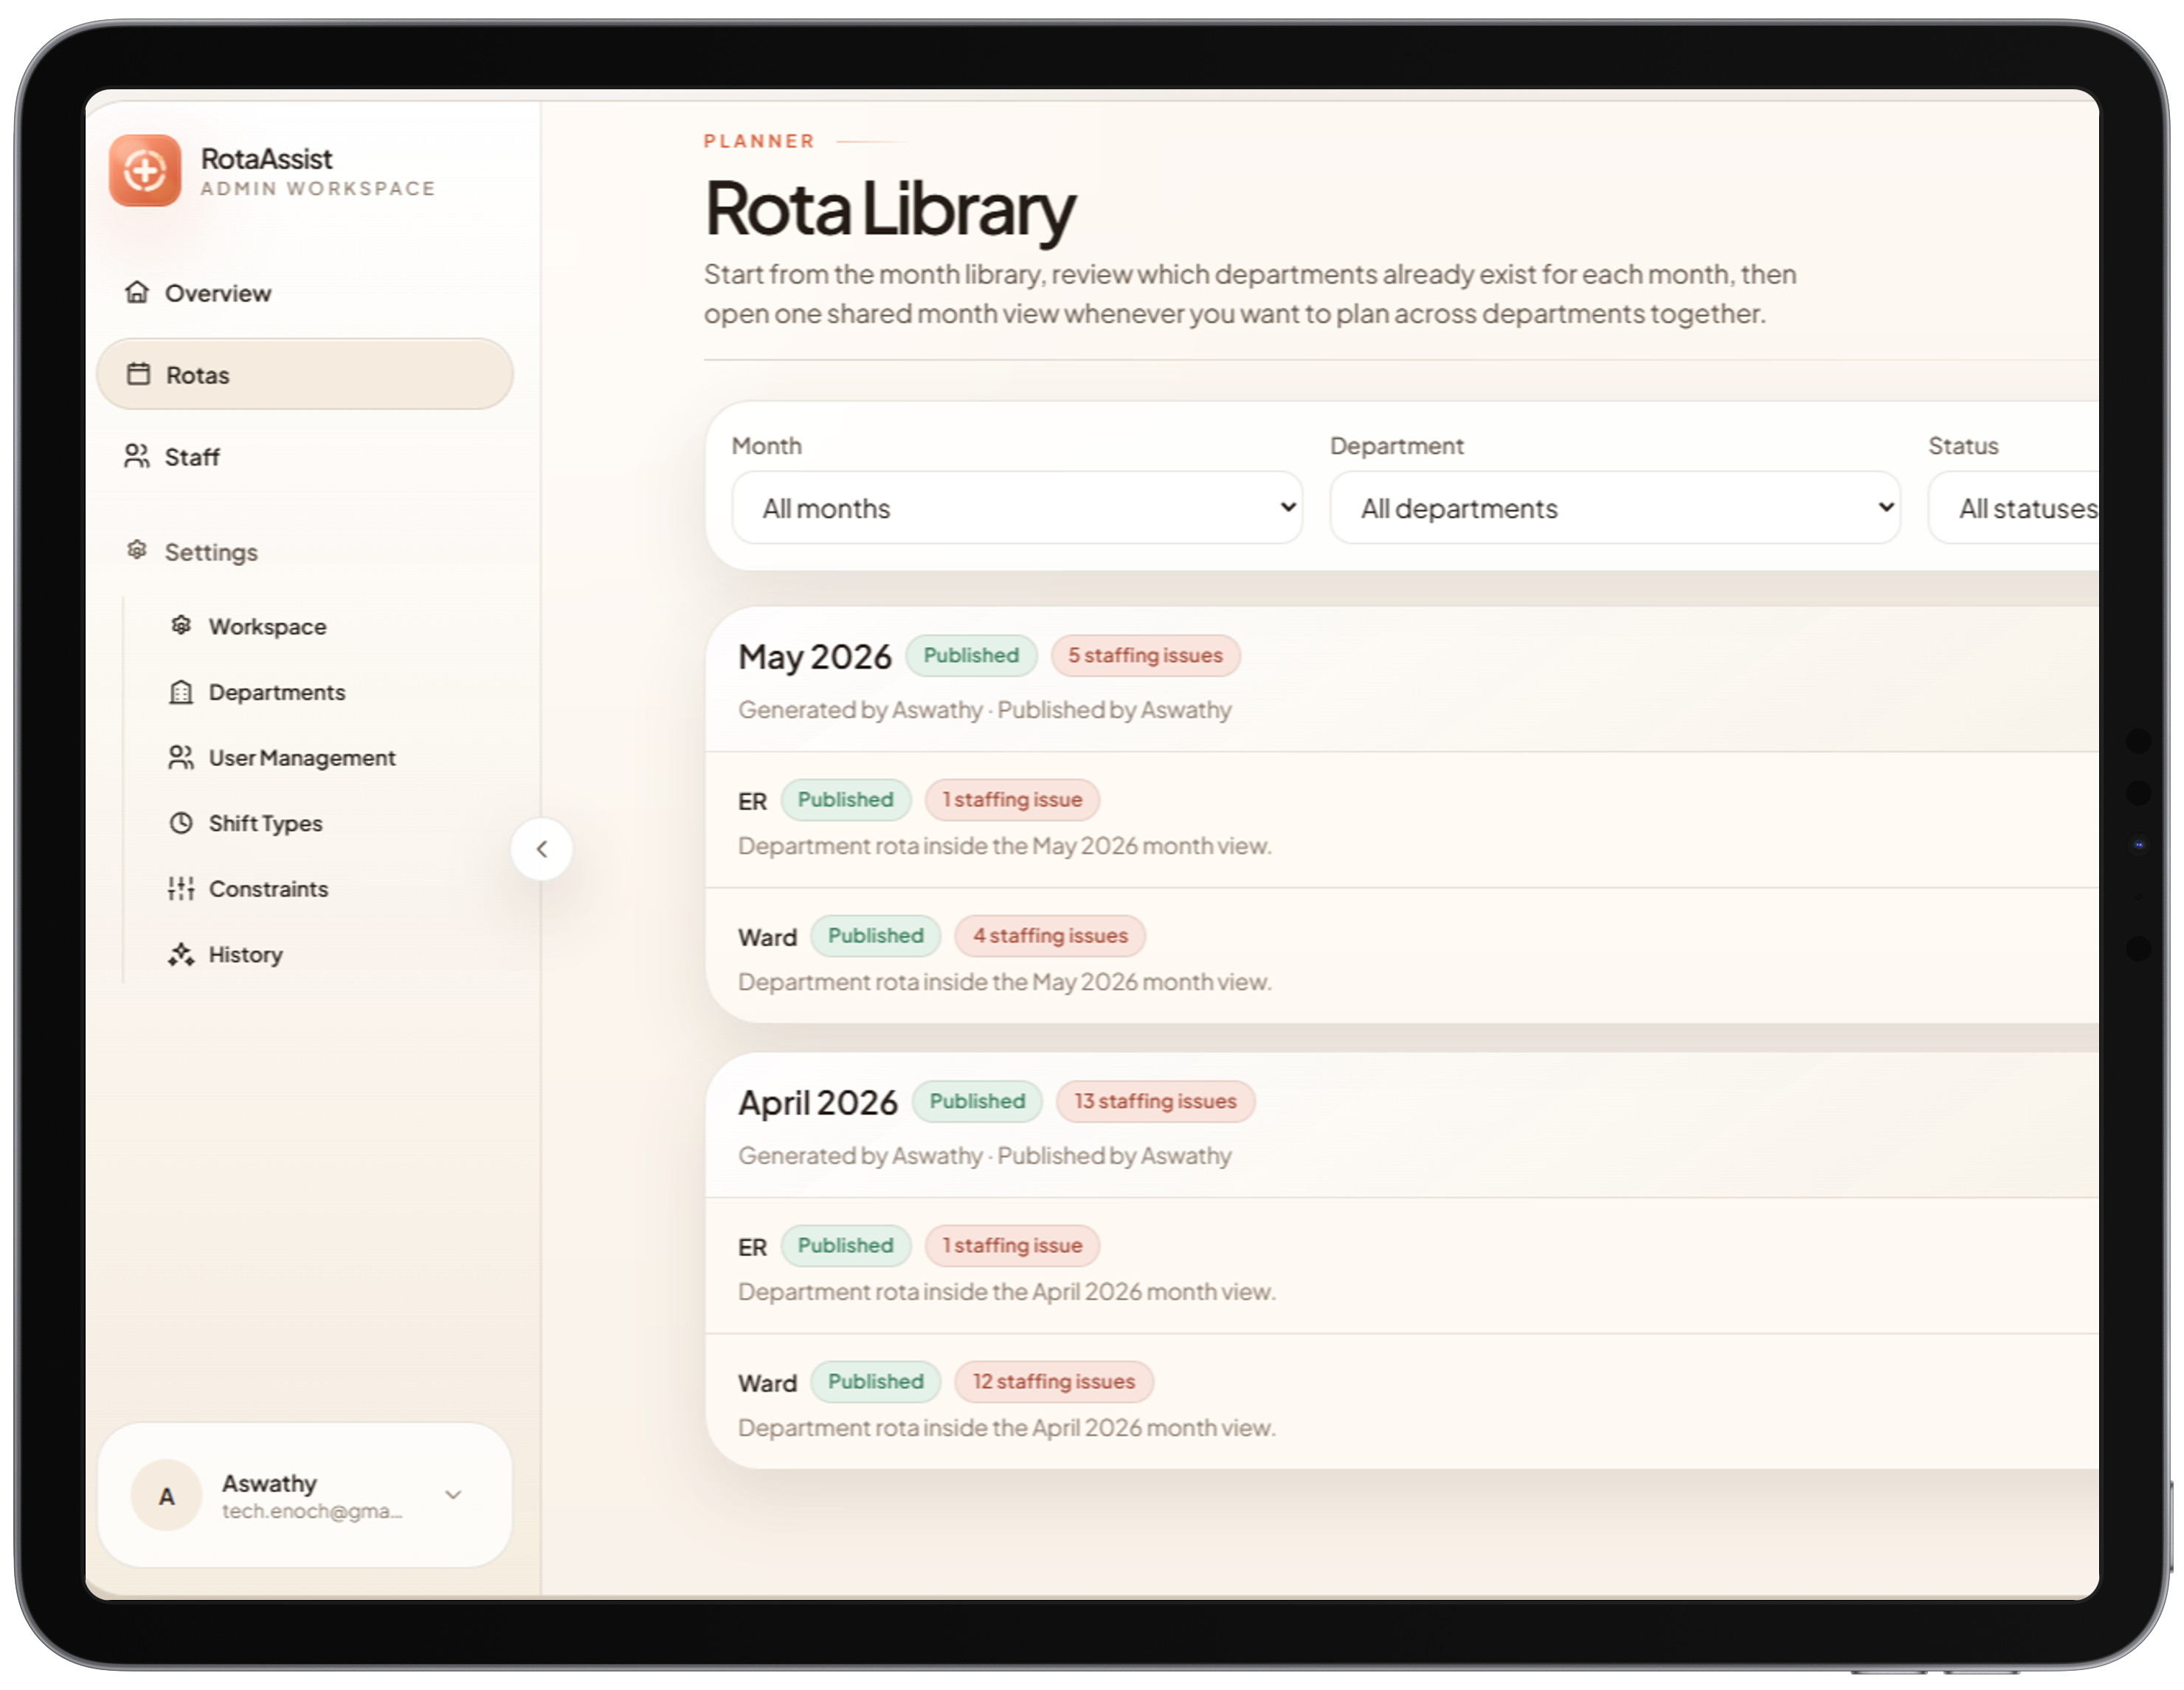Click the ADMIN WORKSPACE subtitle
The height and width of the screenshot is (1690, 2184).
[318, 188]
